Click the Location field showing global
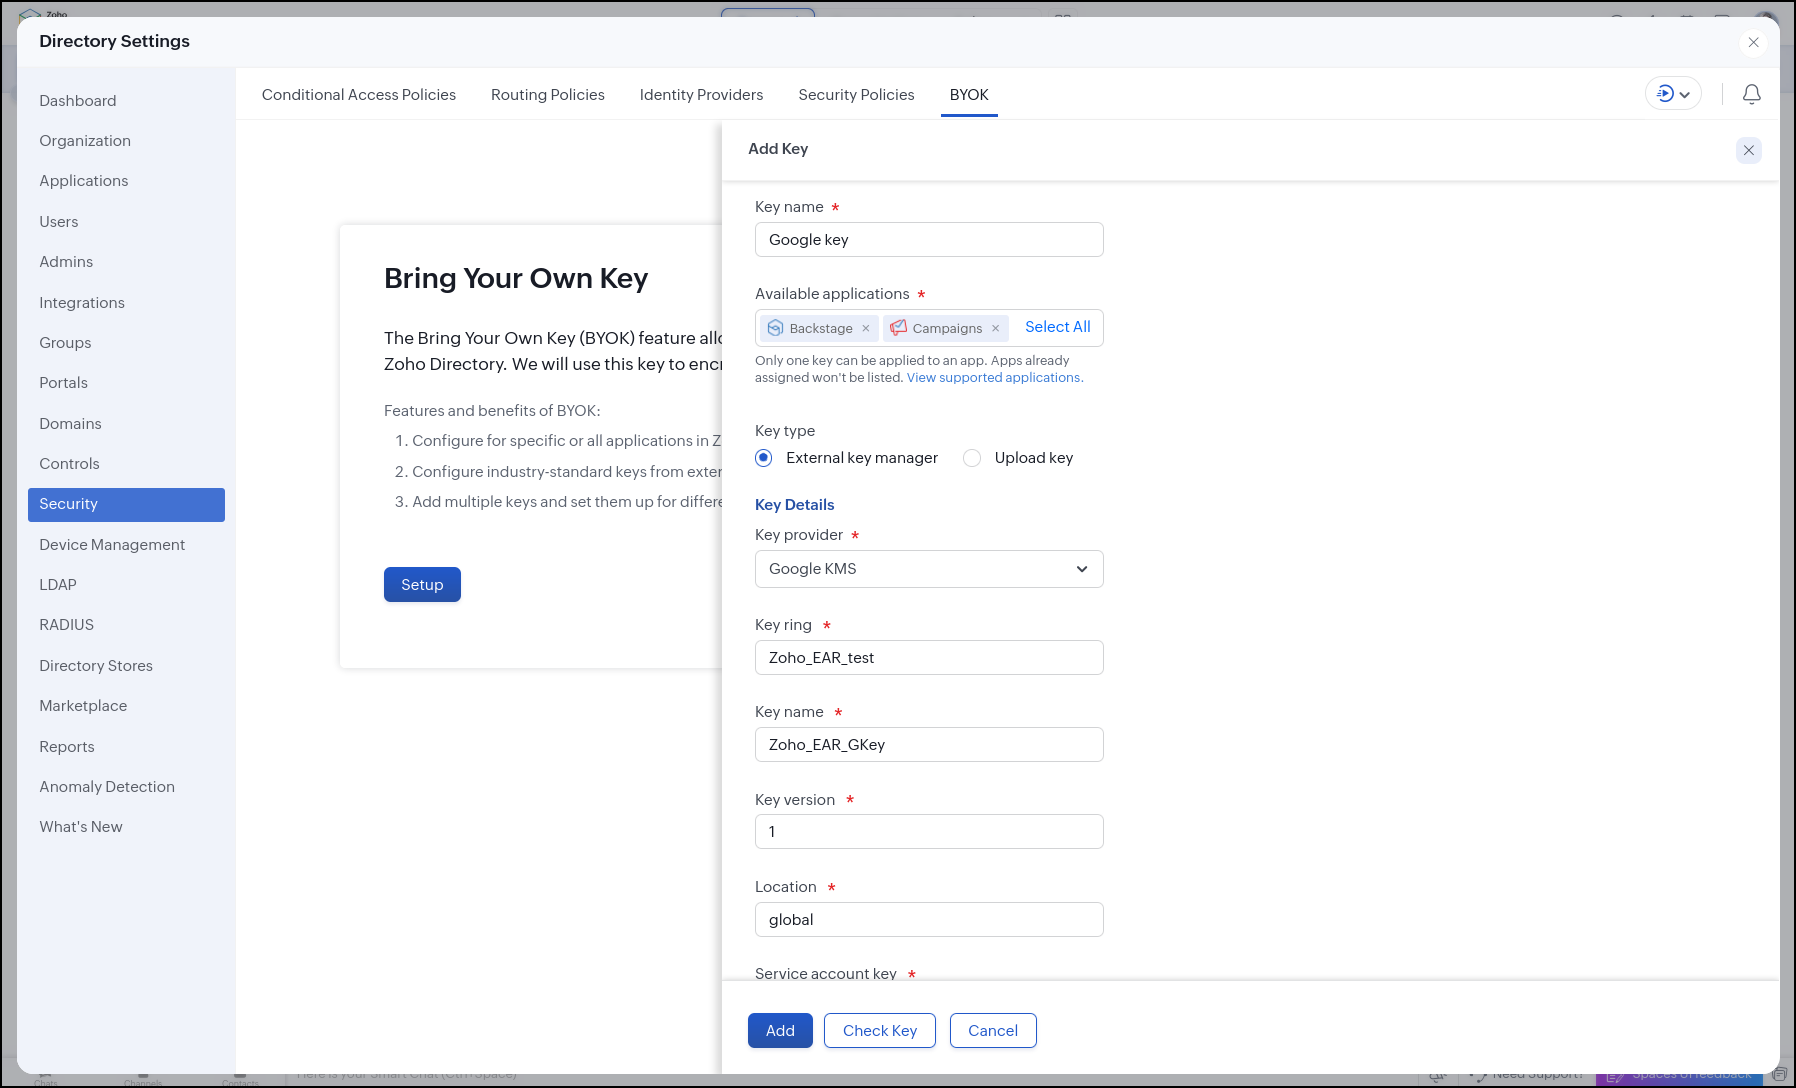 pyautogui.click(x=929, y=920)
